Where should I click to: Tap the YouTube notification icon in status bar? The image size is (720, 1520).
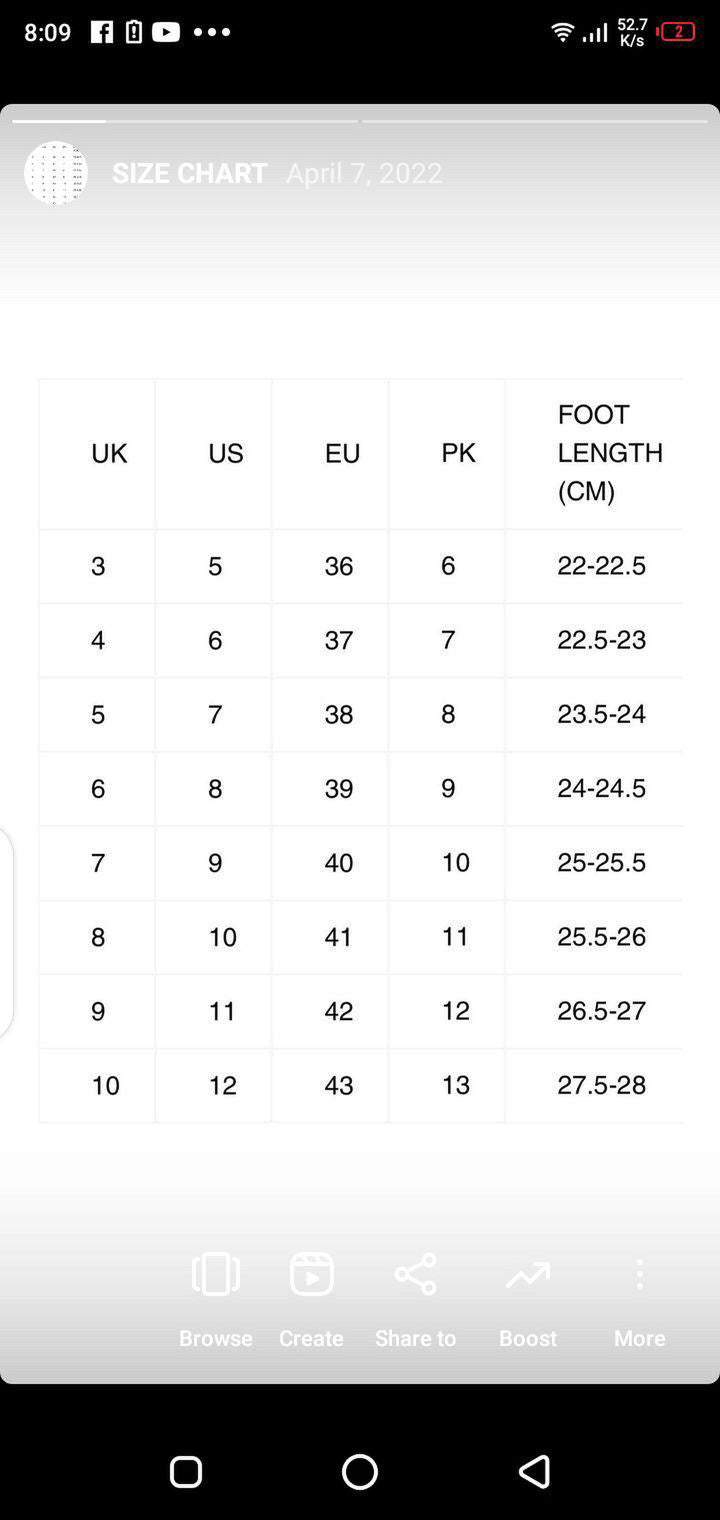[166, 32]
